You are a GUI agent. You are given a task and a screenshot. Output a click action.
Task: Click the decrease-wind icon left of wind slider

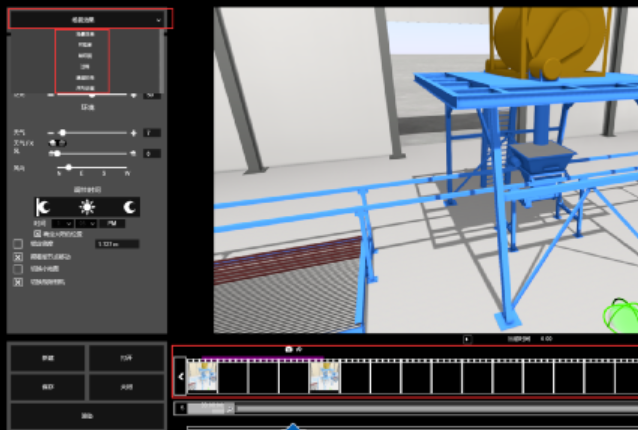[x=51, y=153]
